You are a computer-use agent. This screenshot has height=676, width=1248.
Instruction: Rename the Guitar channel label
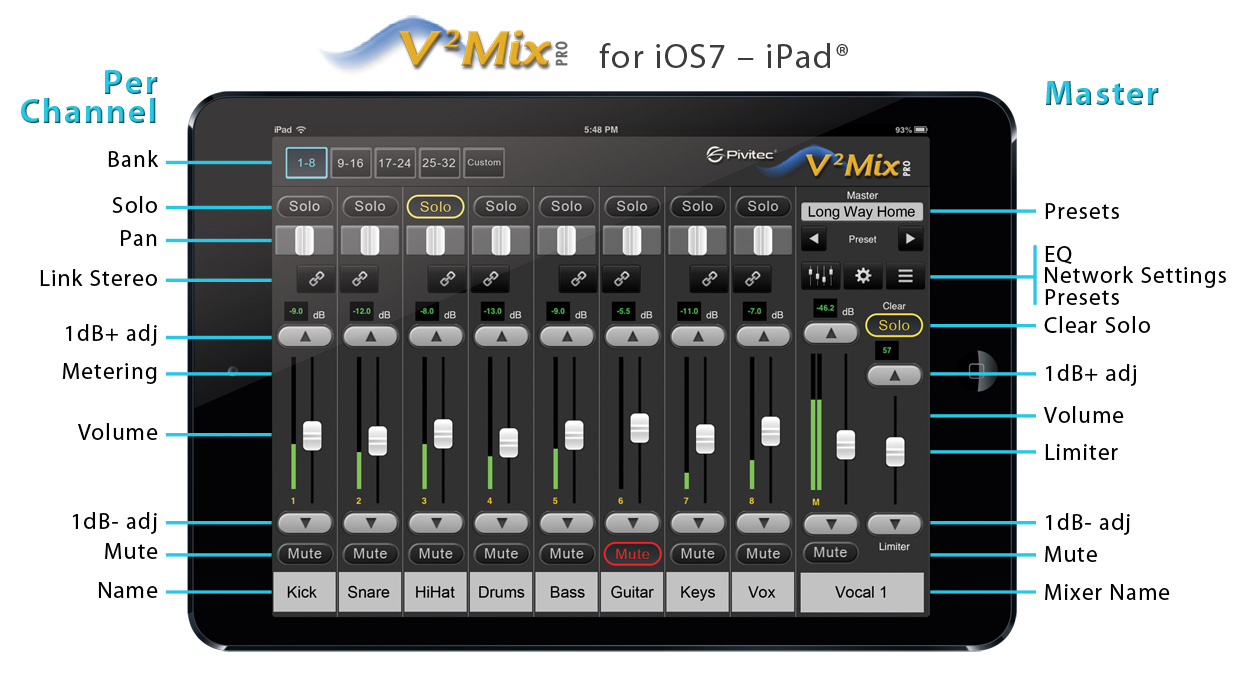click(632, 592)
